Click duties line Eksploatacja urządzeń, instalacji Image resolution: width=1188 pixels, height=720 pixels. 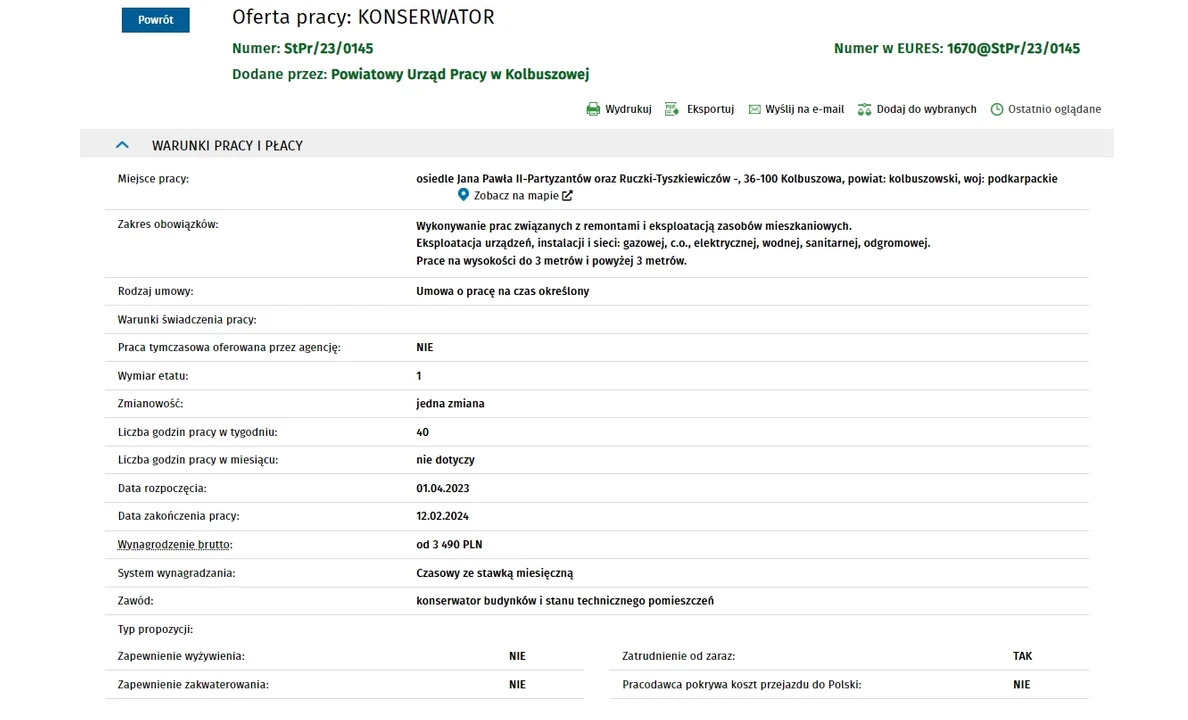click(673, 243)
